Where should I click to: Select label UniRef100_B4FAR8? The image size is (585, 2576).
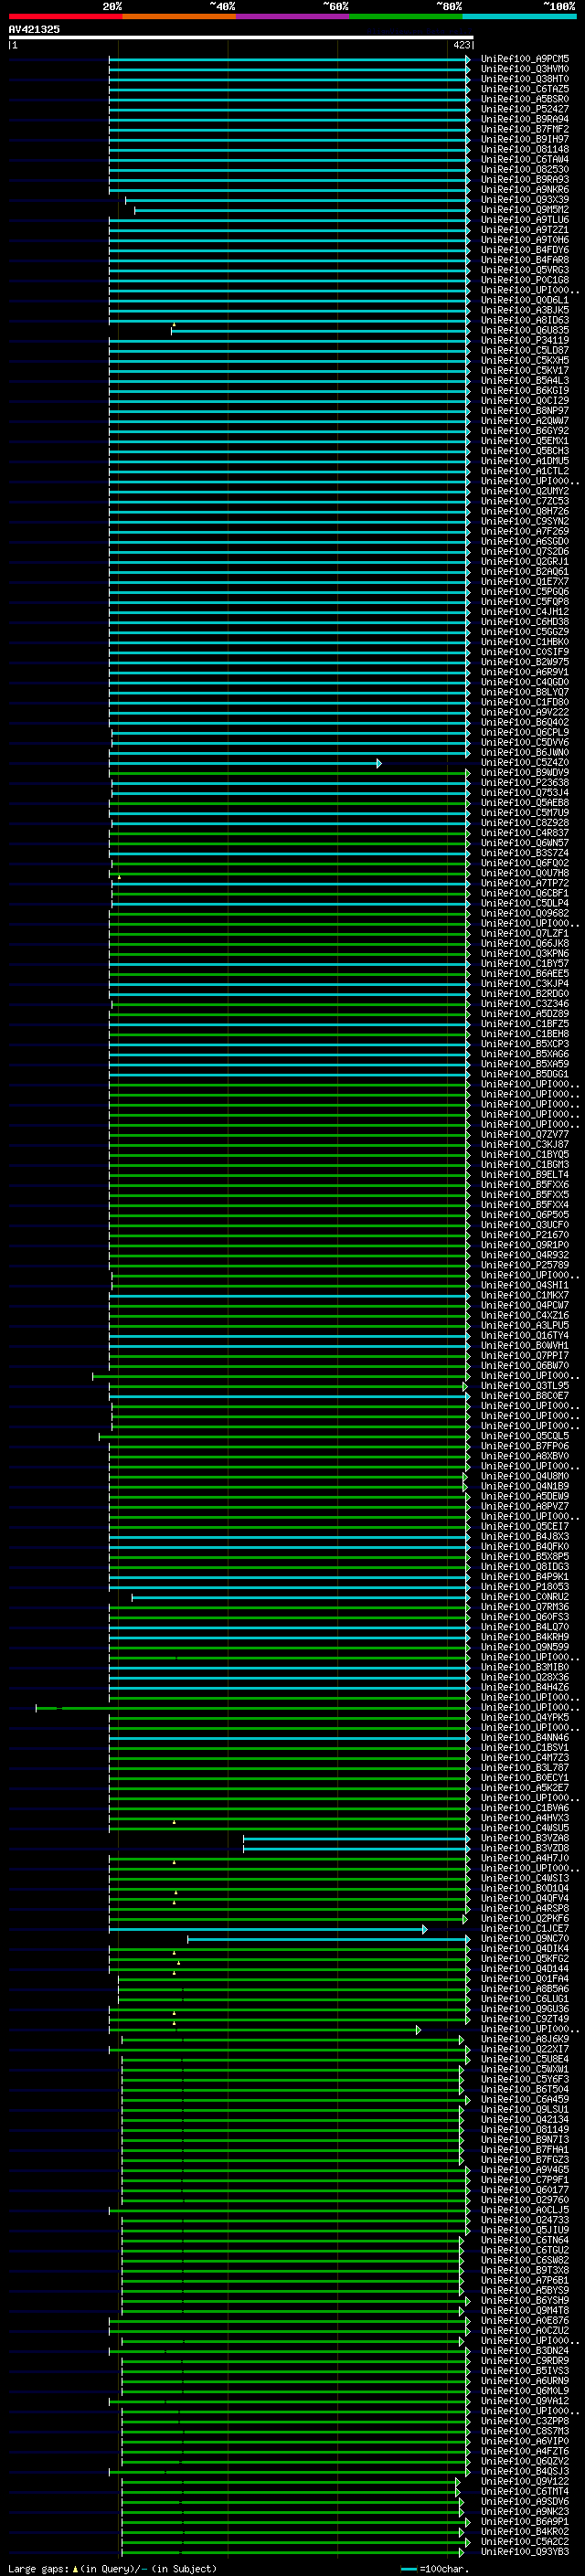[x=525, y=260]
